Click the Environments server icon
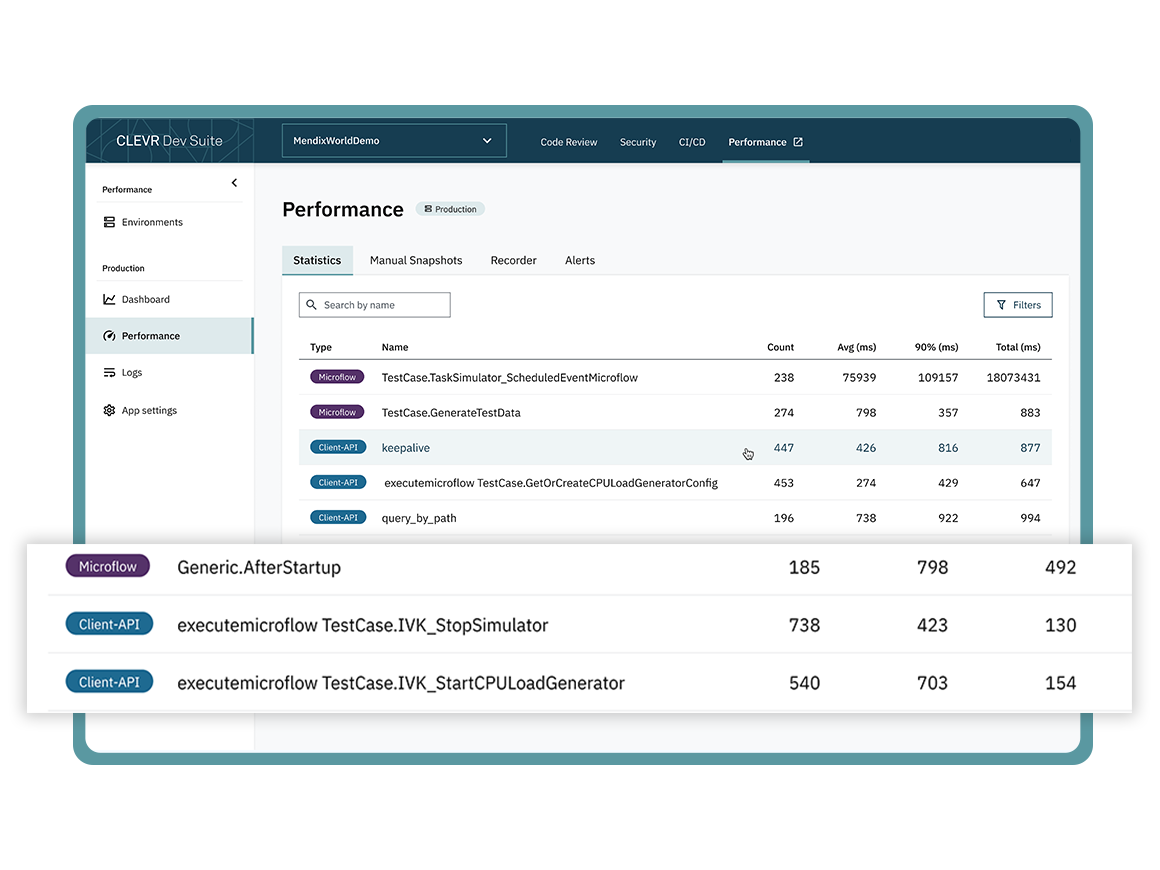This screenshot has width=1160, height=870. pyautogui.click(x=109, y=222)
